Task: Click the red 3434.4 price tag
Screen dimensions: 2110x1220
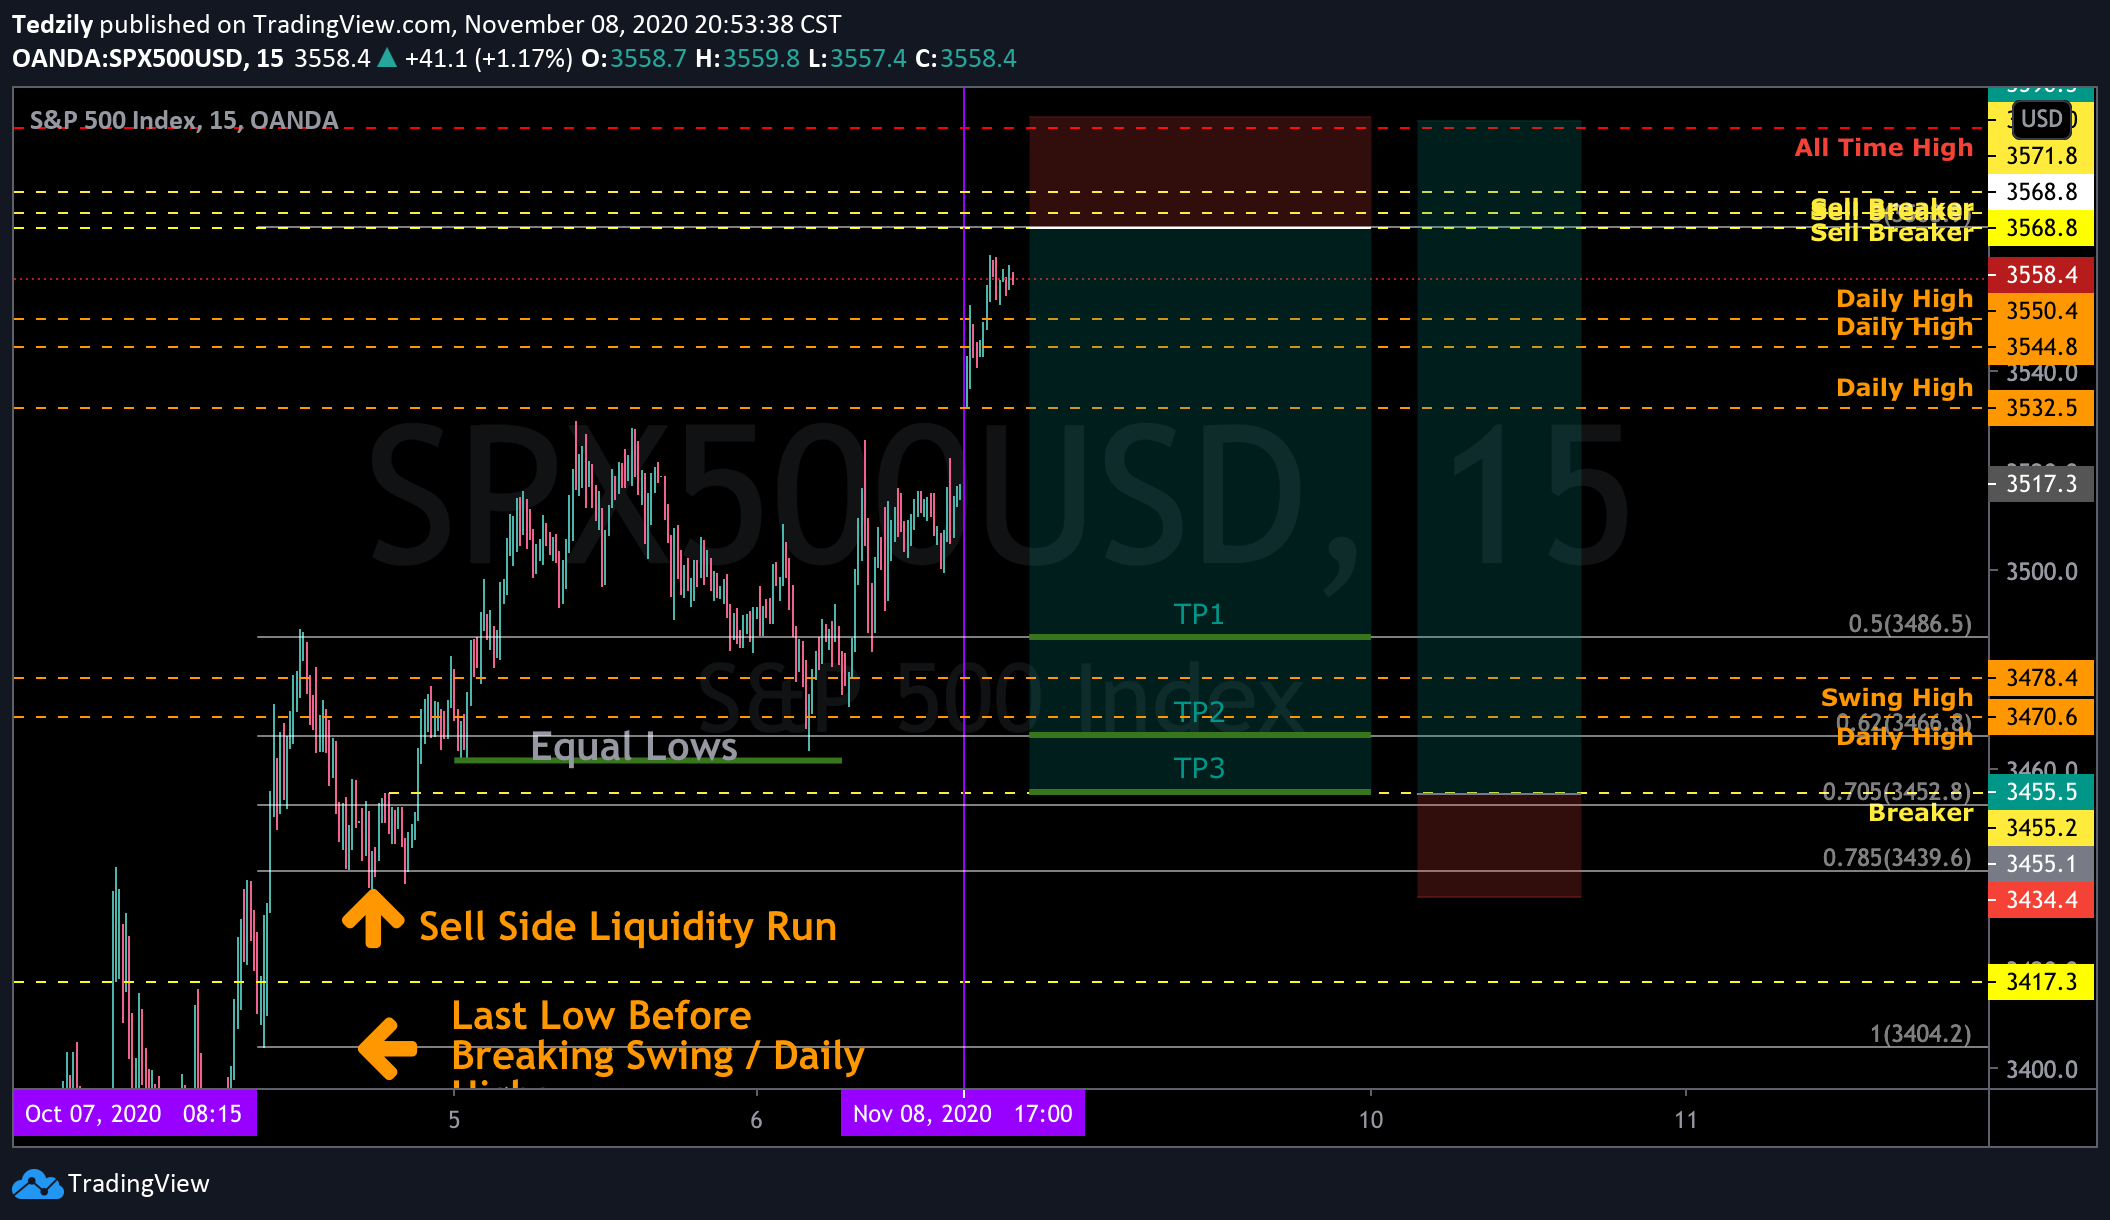Action: tap(2041, 900)
